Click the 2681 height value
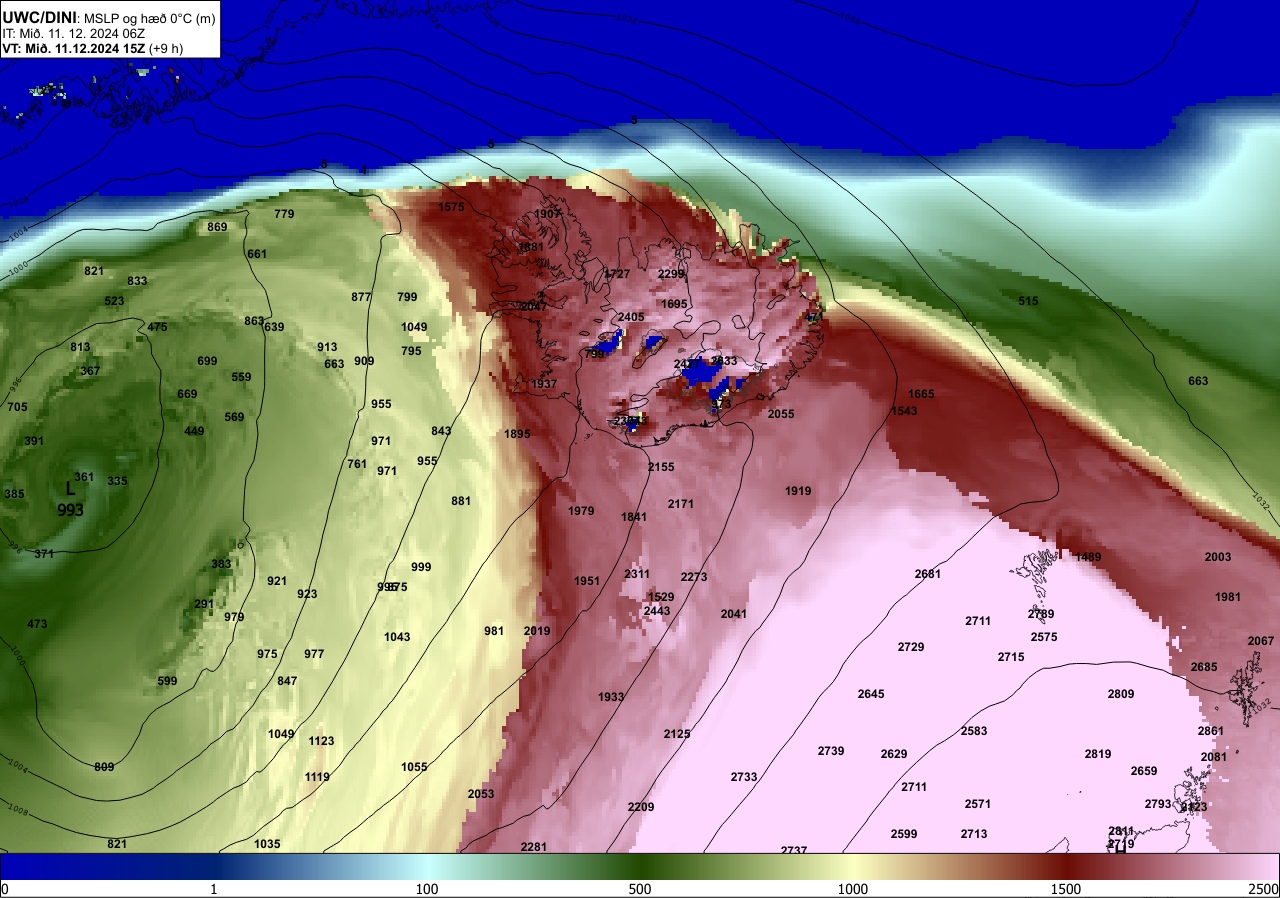Image resolution: width=1280 pixels, height=898 pixels. click(x=928, y=574)
